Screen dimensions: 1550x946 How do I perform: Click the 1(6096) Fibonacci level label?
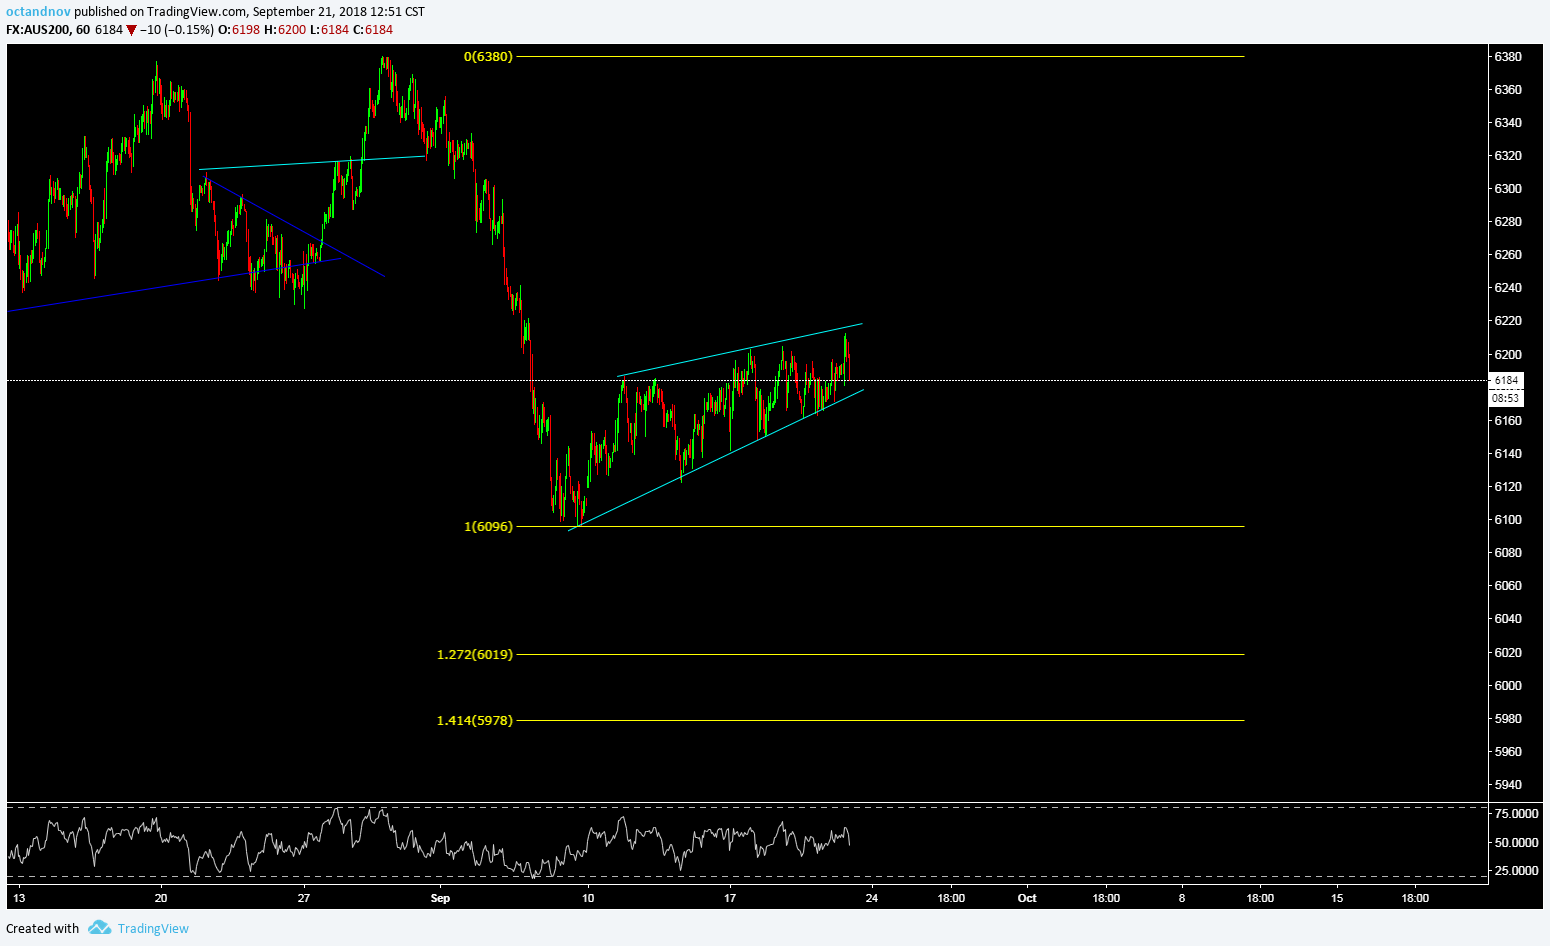488,526
